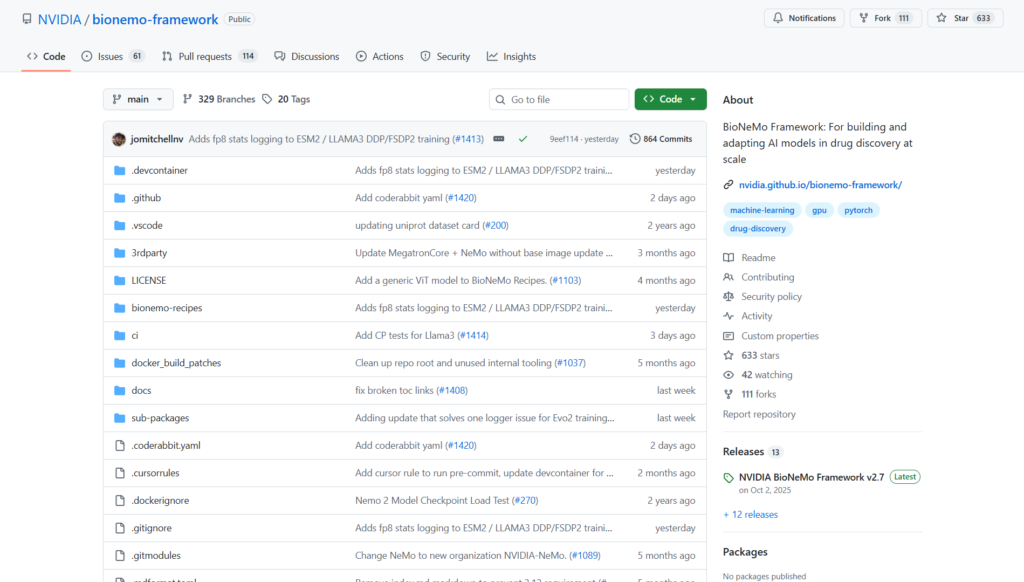The width and height of the screenshot is (1024, 582).
Task: Switch to the Issues tab
Action: 112,56
